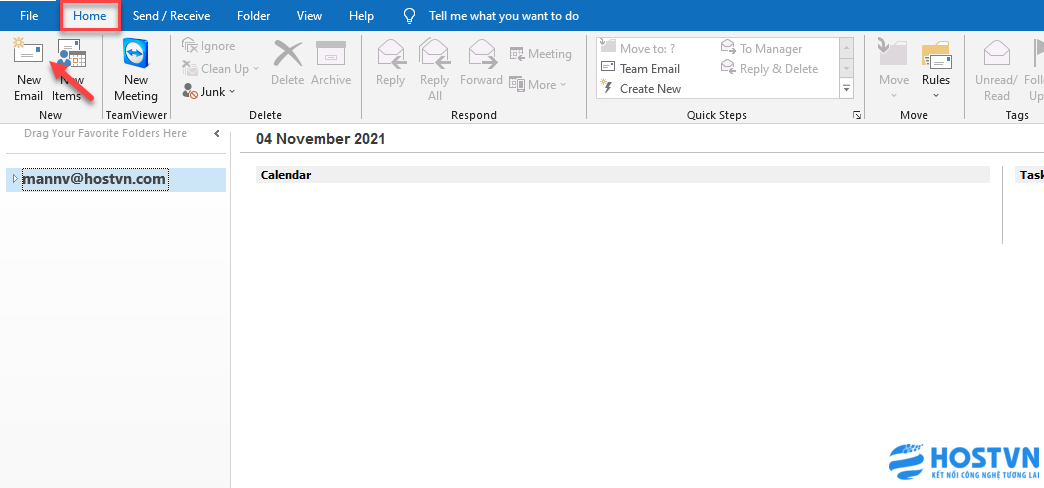The image size is (1044, 488).
Task: Select the Reply & Delete quick step
Action: click(770, 68)
